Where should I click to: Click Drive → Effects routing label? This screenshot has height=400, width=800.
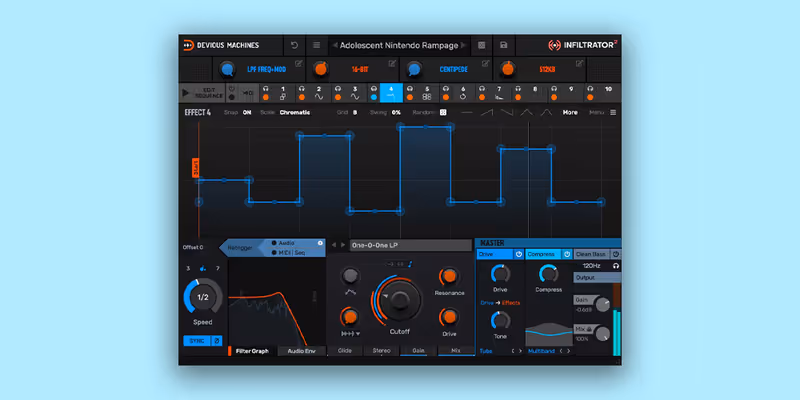(x=500, y=303)
